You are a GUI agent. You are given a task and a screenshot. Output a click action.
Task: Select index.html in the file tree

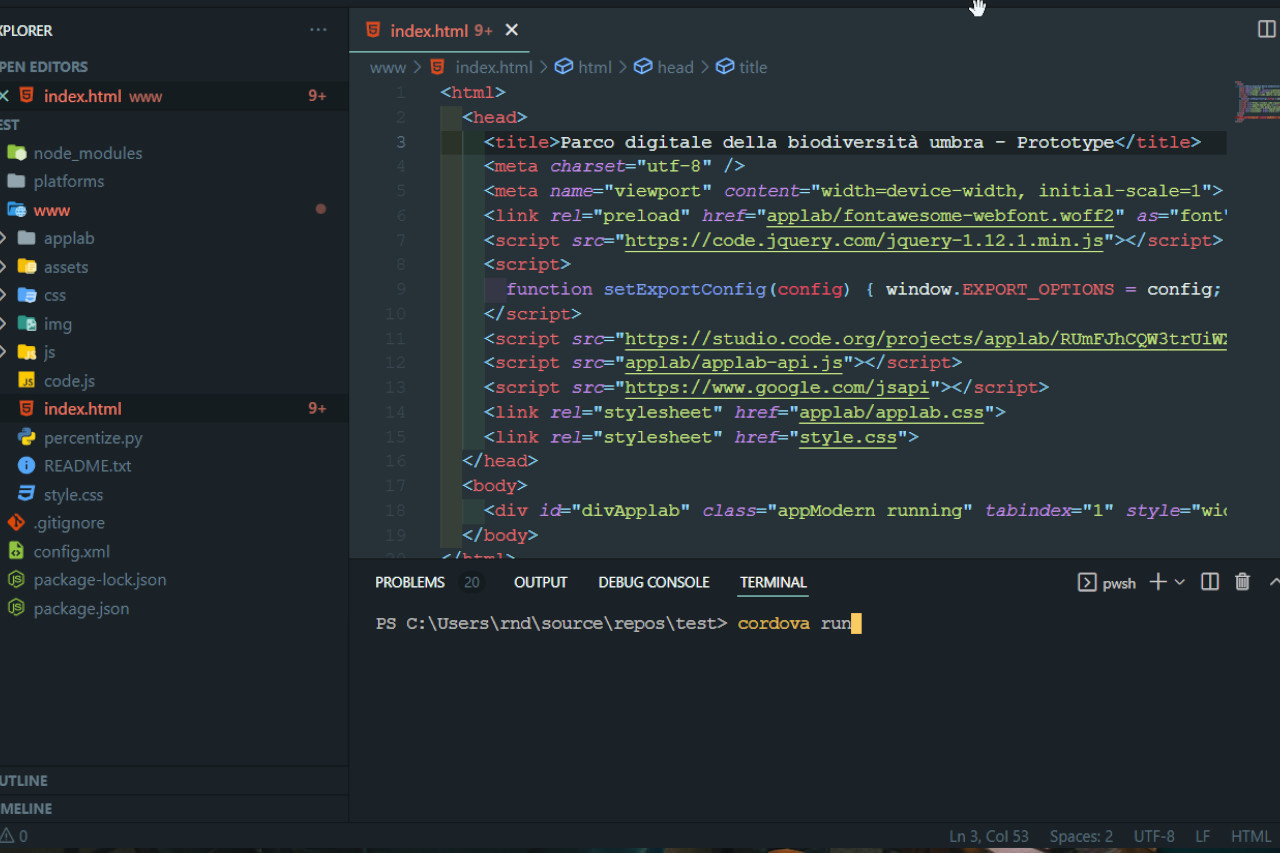click(x=83, y=409)
